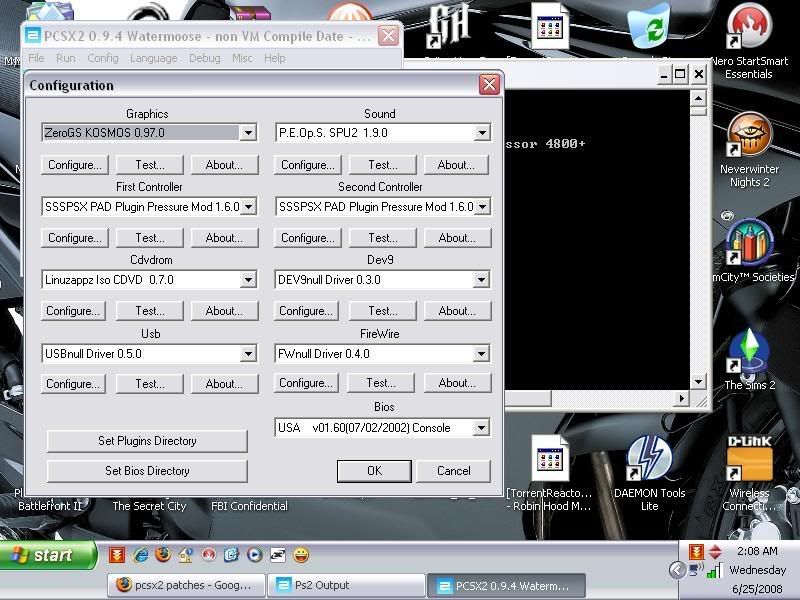Open Nero StartSmart Essentials desktop icon

(748, 42)
